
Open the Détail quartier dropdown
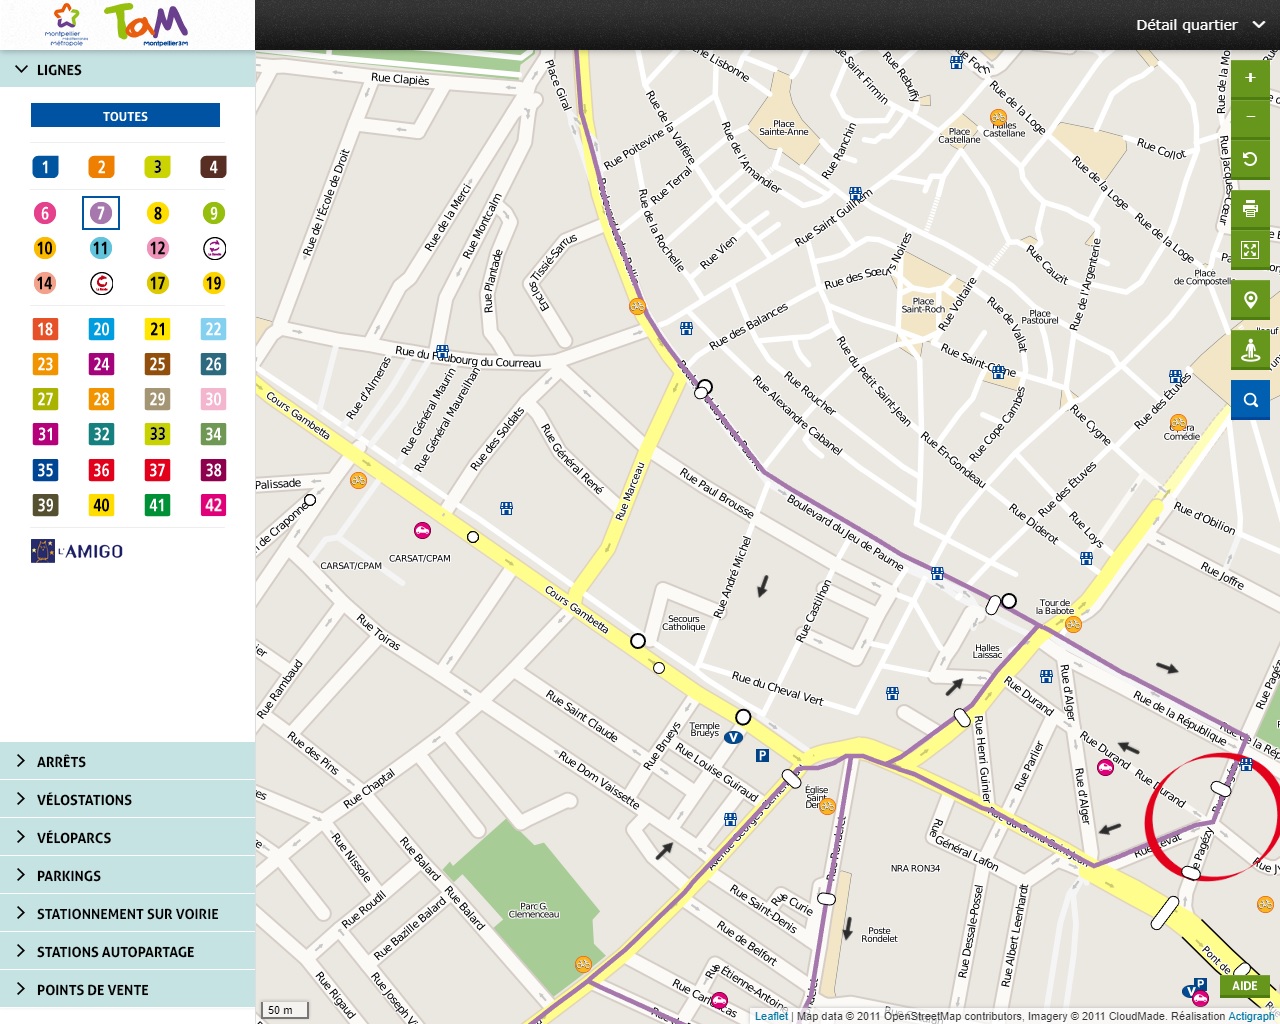point(1200,25)
